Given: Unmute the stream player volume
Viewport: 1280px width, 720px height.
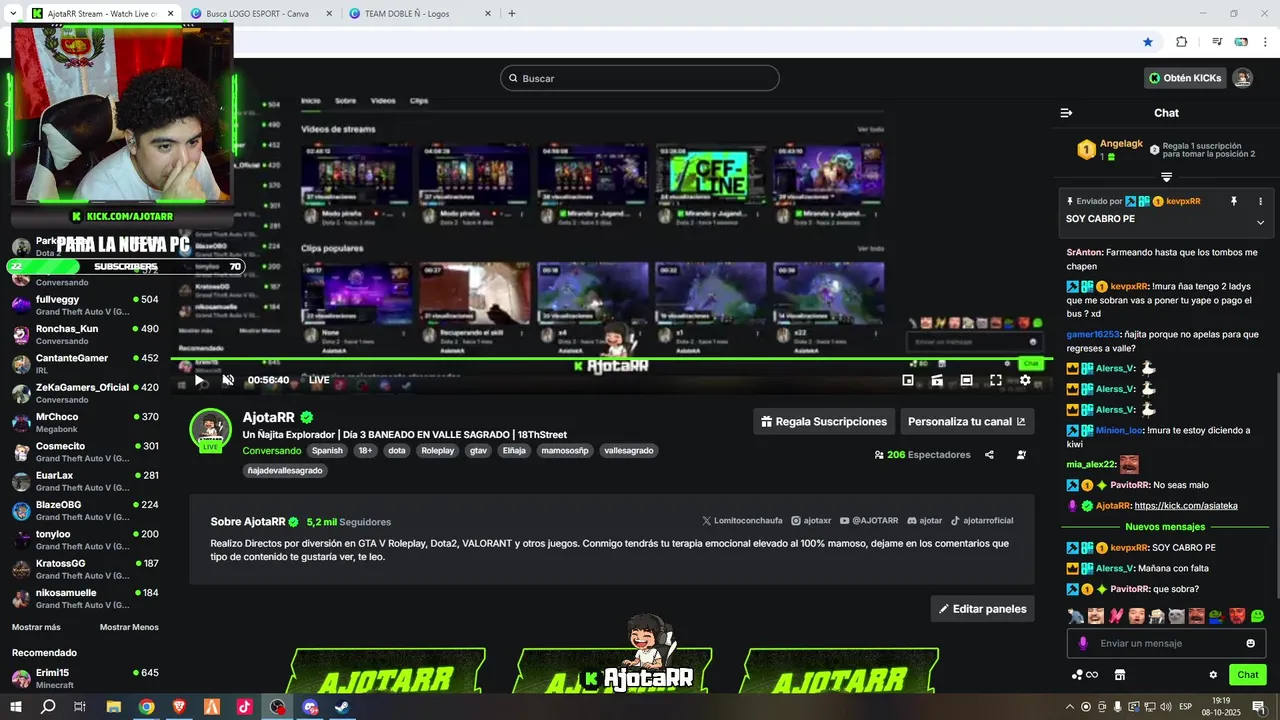Looking at the screenshot, I should click(228, 380).
